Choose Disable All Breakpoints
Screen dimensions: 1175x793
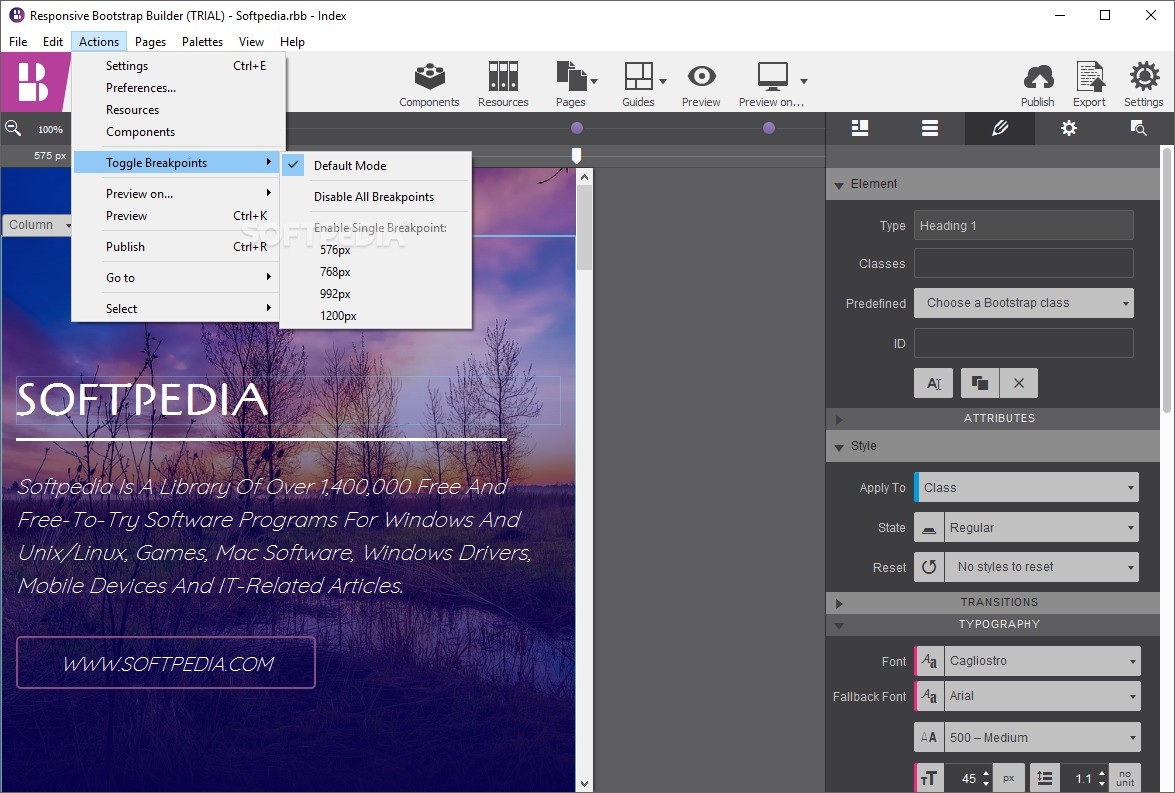373,196
